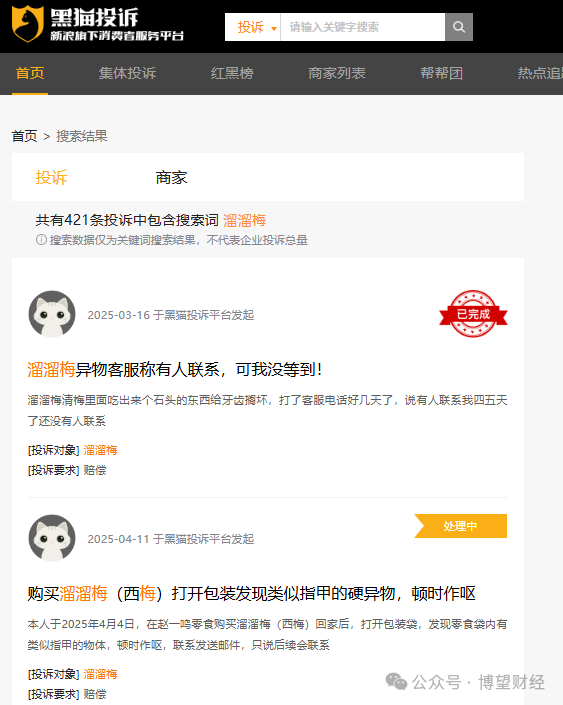This screenshot has width=563, height=705.
Task: Go to 集体投诉 in the nav bar
Action: 127,73
